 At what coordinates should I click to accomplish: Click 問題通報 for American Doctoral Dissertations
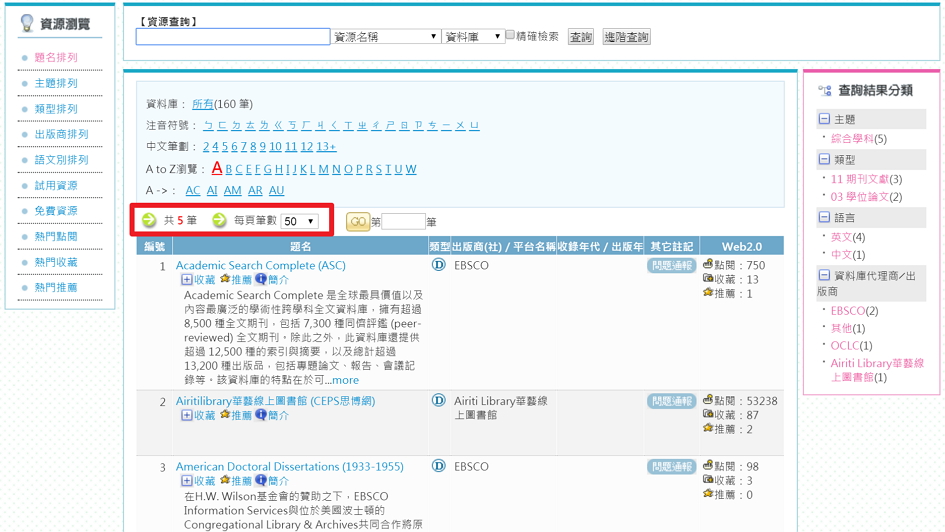click(x=672, y=466)
